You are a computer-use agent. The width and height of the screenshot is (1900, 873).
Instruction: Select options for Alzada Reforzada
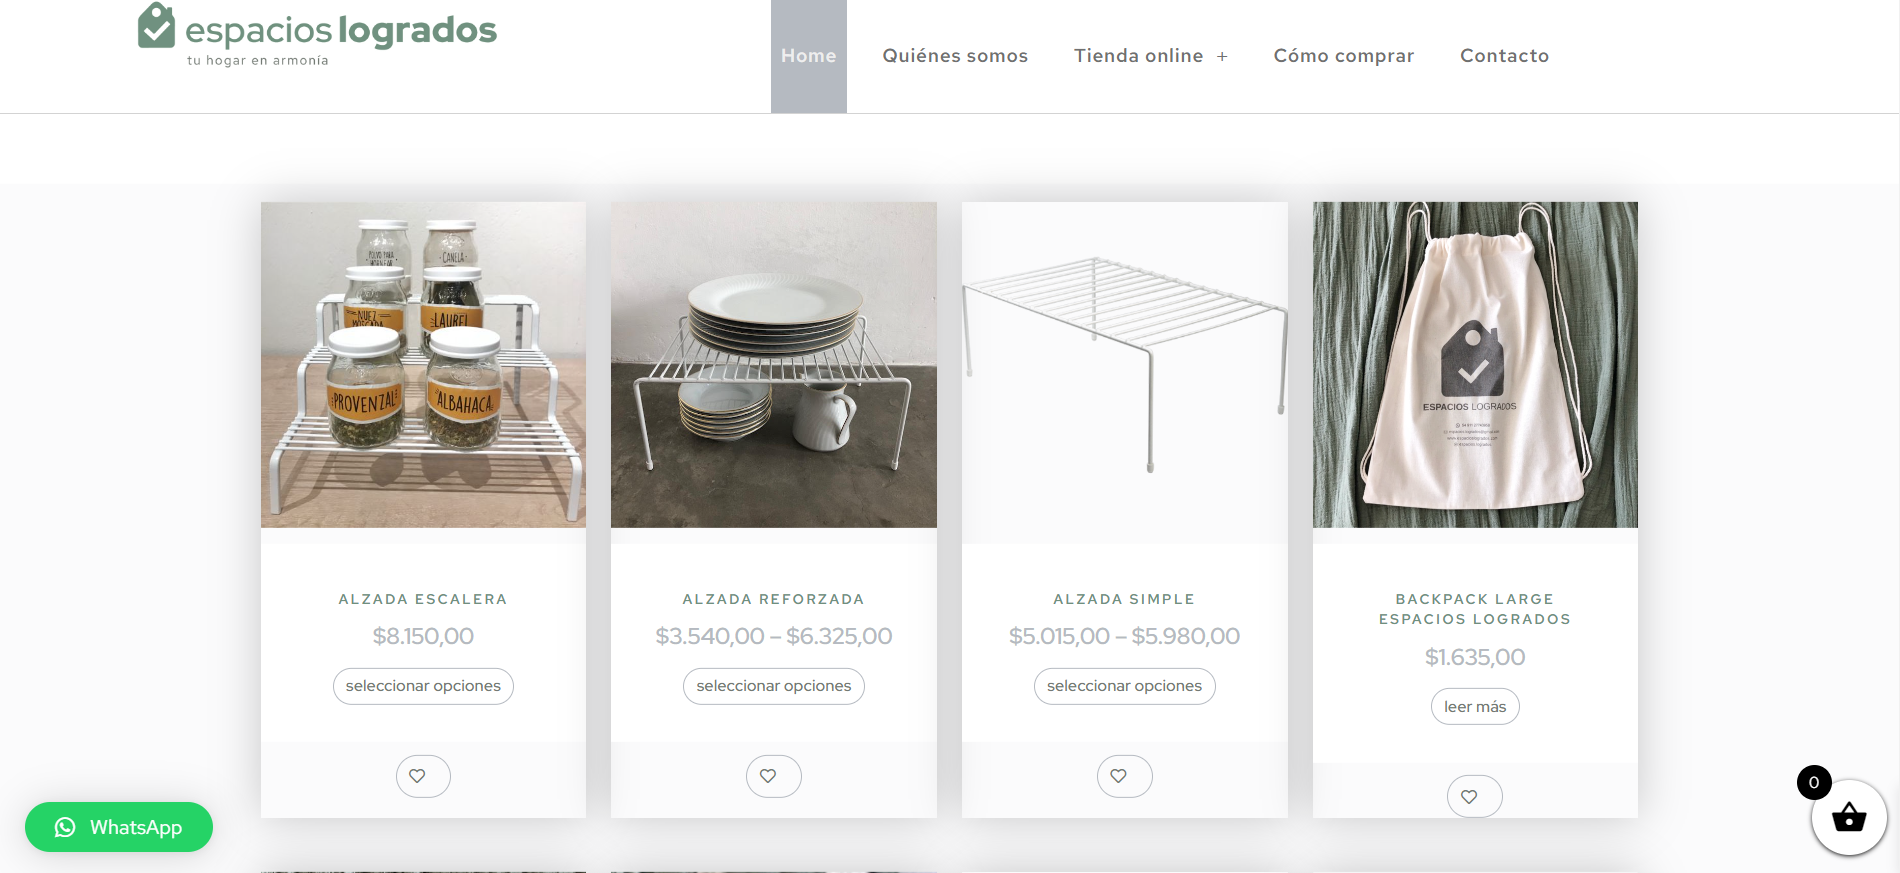(774, 686)
